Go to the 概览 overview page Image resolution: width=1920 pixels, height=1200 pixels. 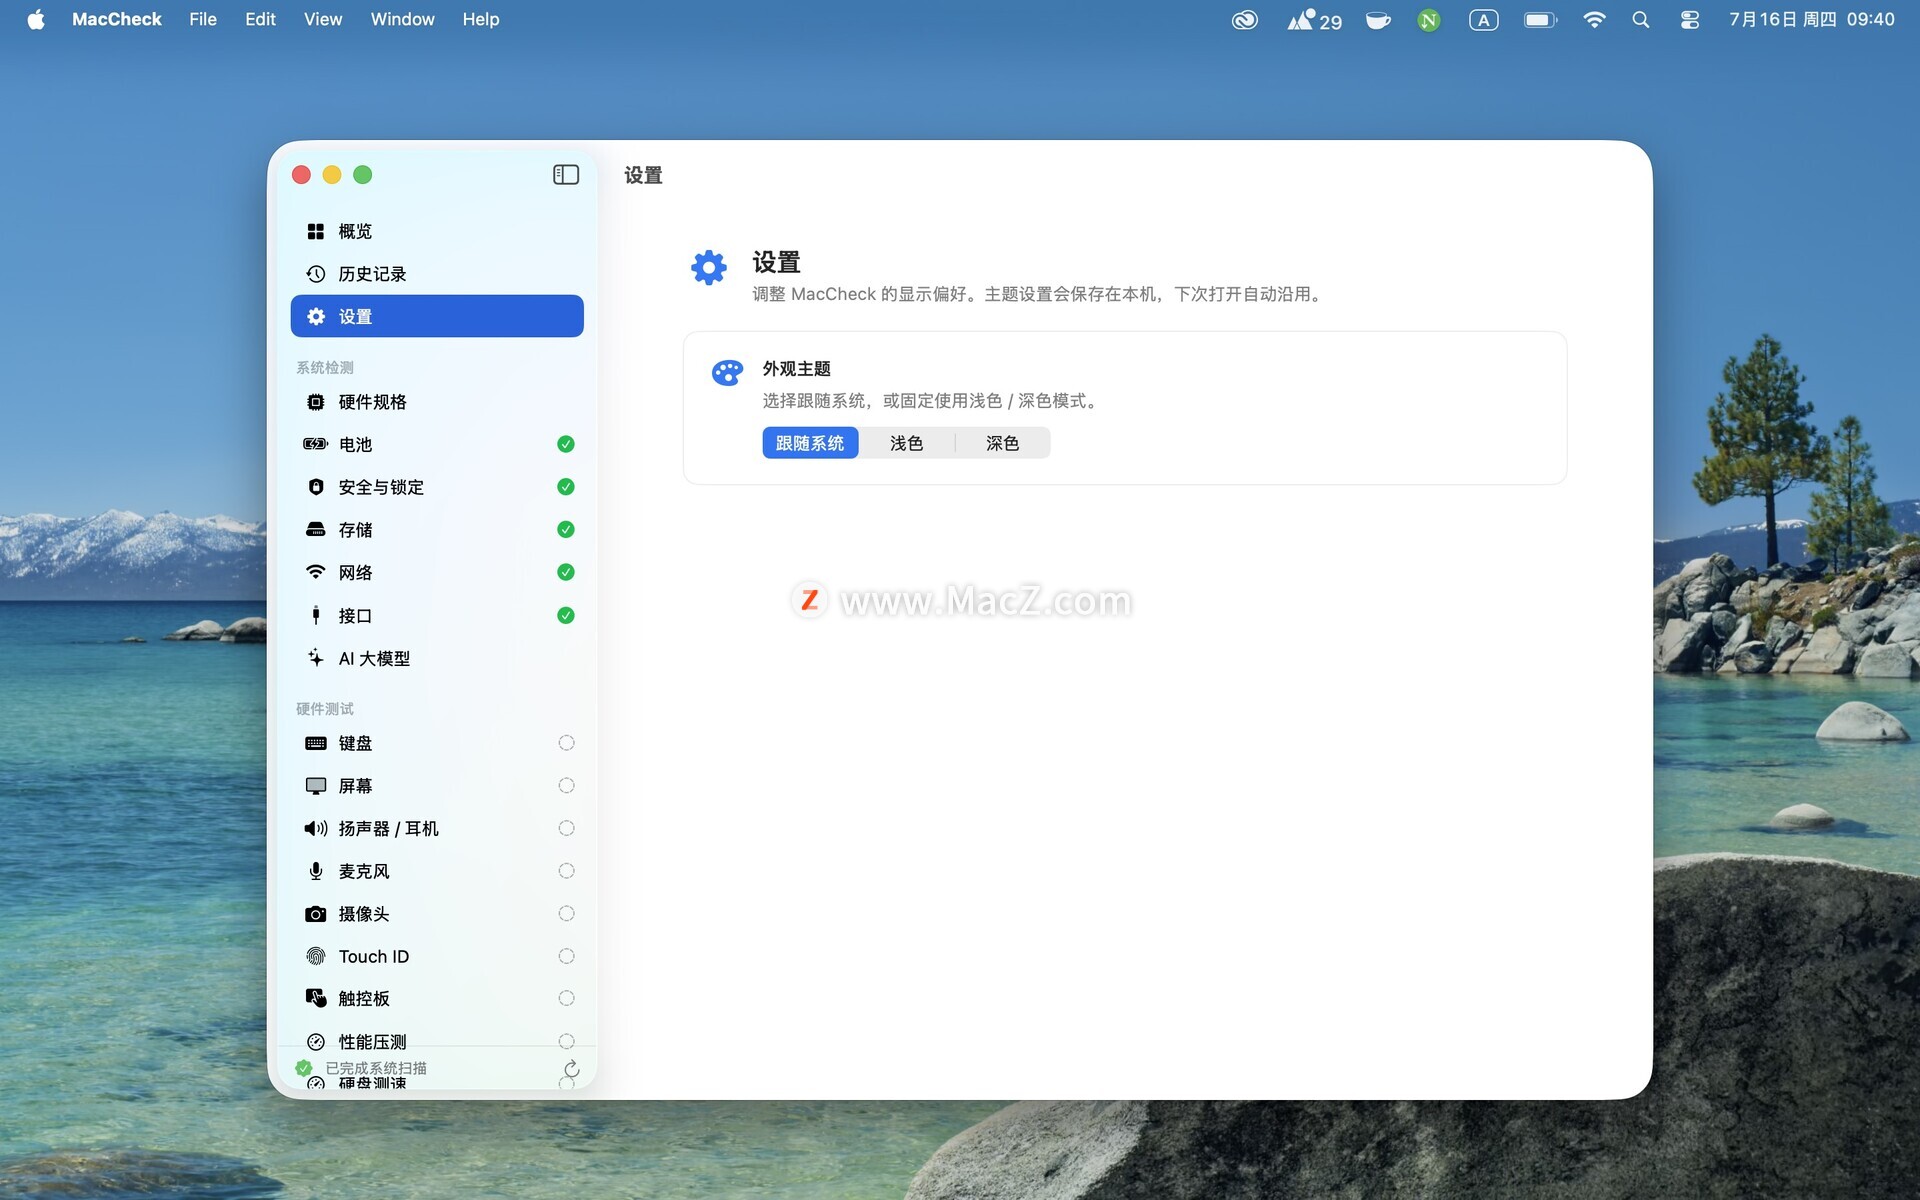pyautogui.click(x=437, y=231)
